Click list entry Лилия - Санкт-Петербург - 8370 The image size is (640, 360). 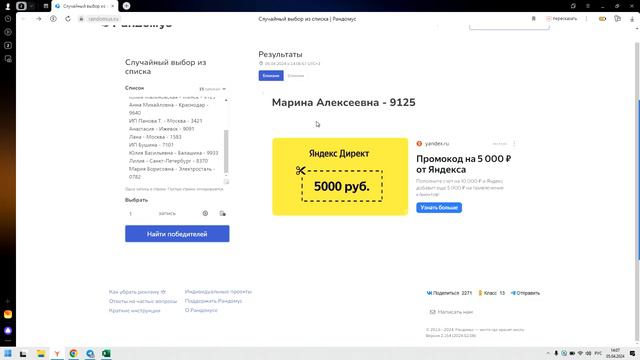pyautogui.click(x=168, y=161)
